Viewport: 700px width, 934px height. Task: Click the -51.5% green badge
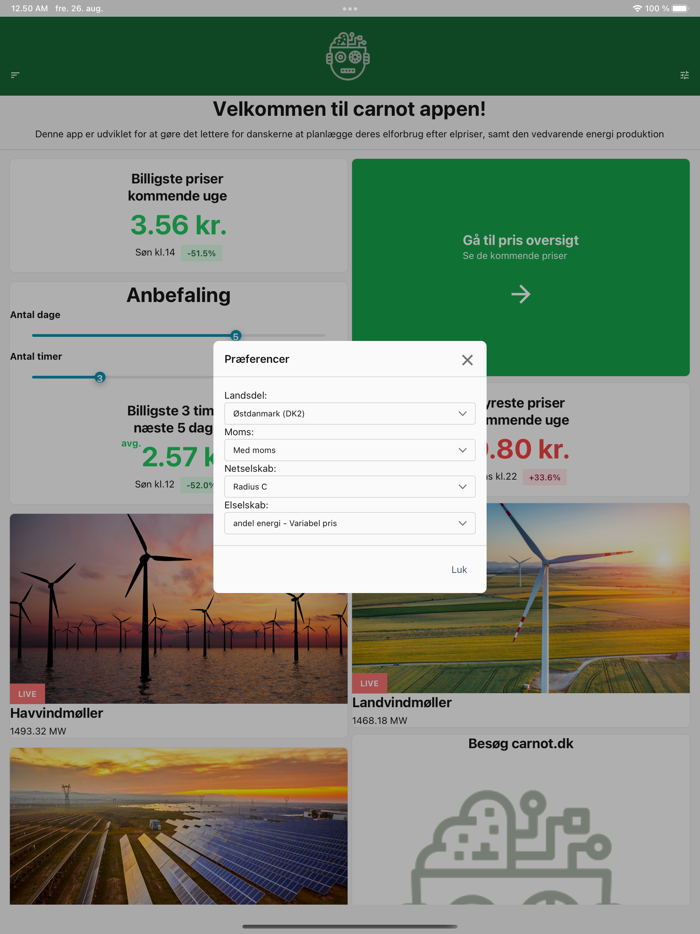[201, 253]
